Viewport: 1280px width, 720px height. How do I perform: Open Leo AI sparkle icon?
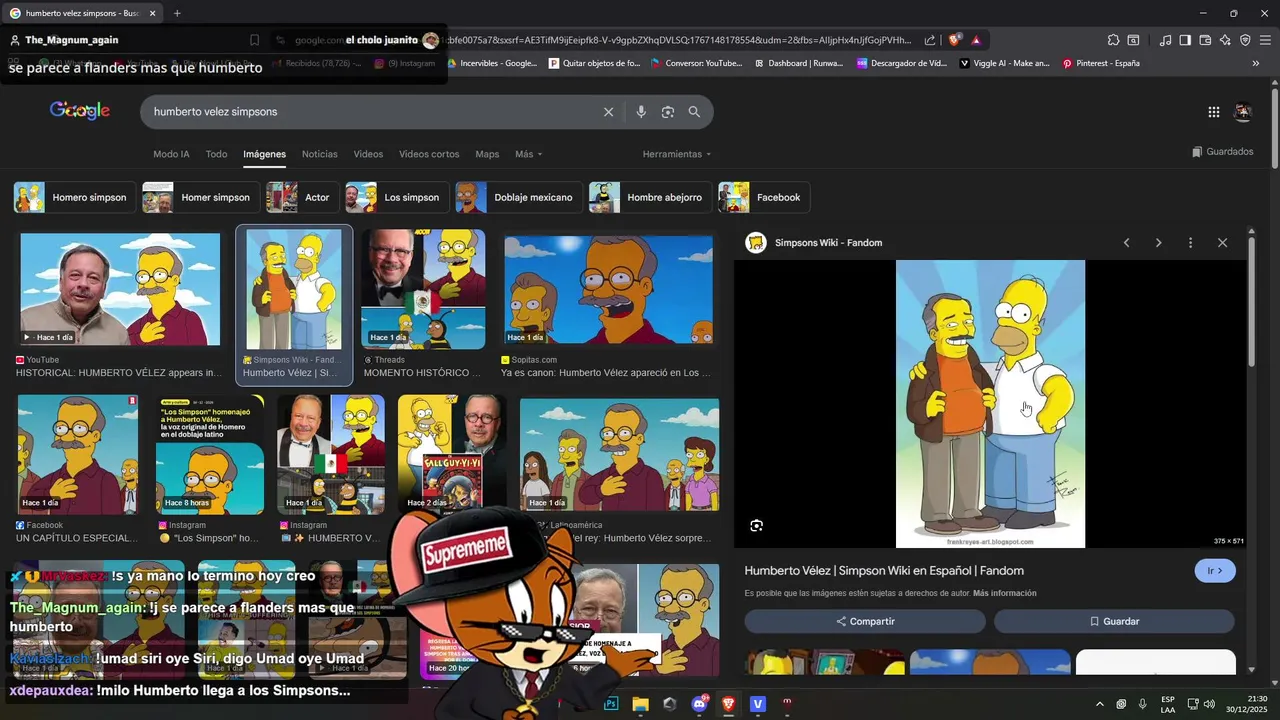[x=1225, y=40]
